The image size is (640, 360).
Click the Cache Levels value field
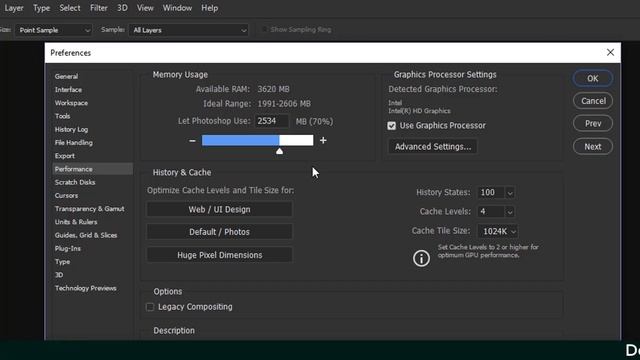491,212
